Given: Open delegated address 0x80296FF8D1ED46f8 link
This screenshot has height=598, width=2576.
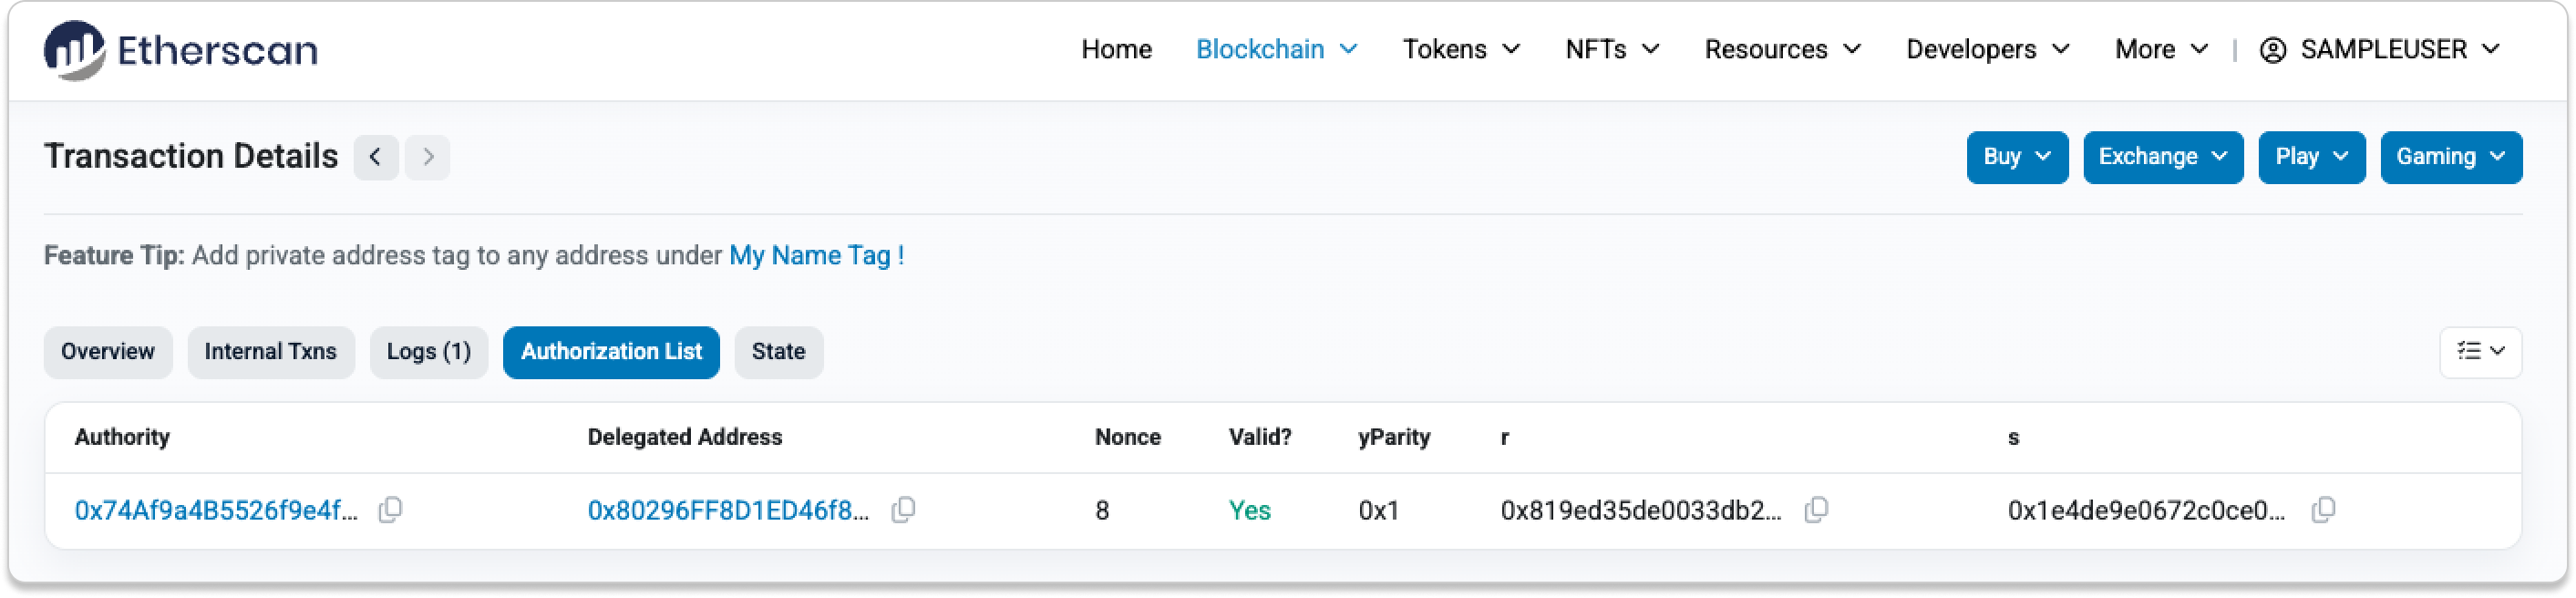Looking at the screenshot, I should pyautogui.click(x=728, y=511).
